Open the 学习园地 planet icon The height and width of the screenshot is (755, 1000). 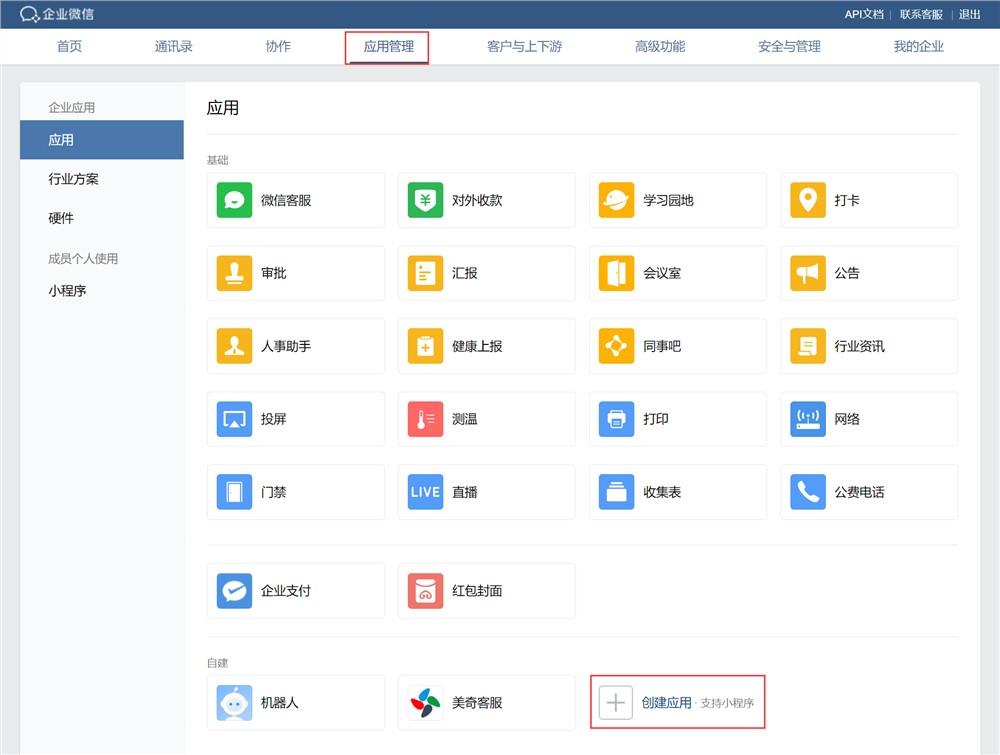617,200
